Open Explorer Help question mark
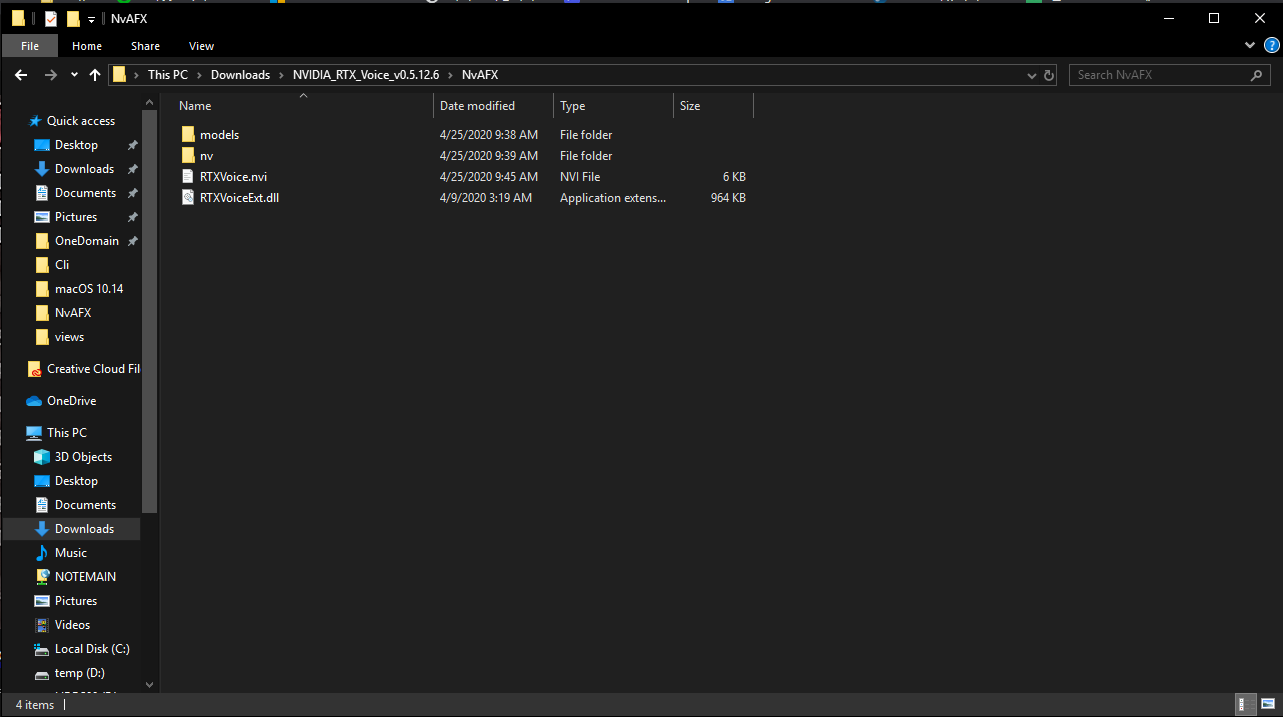The width and height of the screenshot is (1283, 717). 1272,46
